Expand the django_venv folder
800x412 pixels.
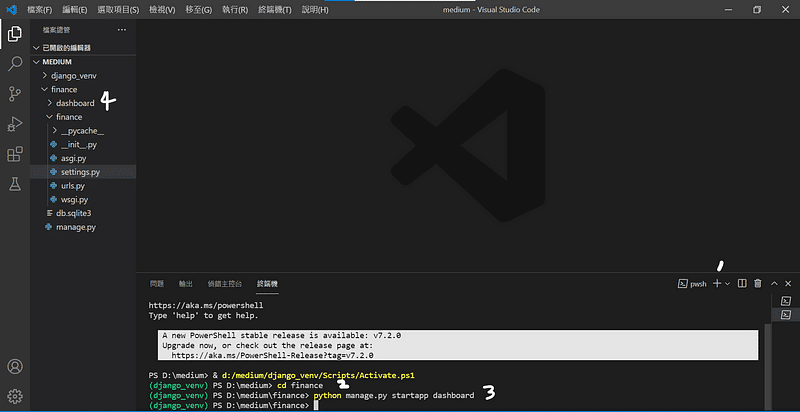coord(74,75)
